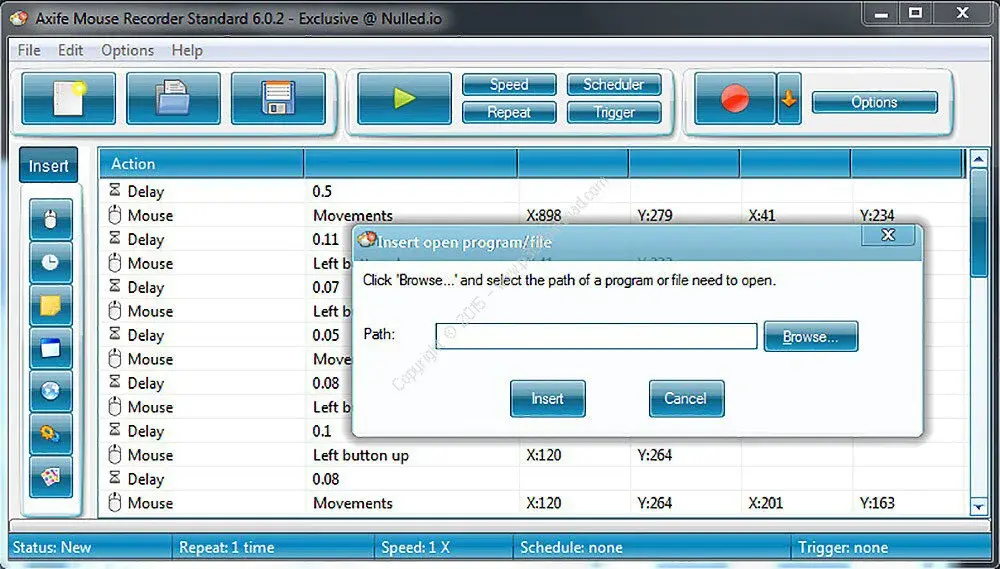This screenshot has height=569, width=1000.
Task: Create a new recording file
Action: (x=69, y=98)
